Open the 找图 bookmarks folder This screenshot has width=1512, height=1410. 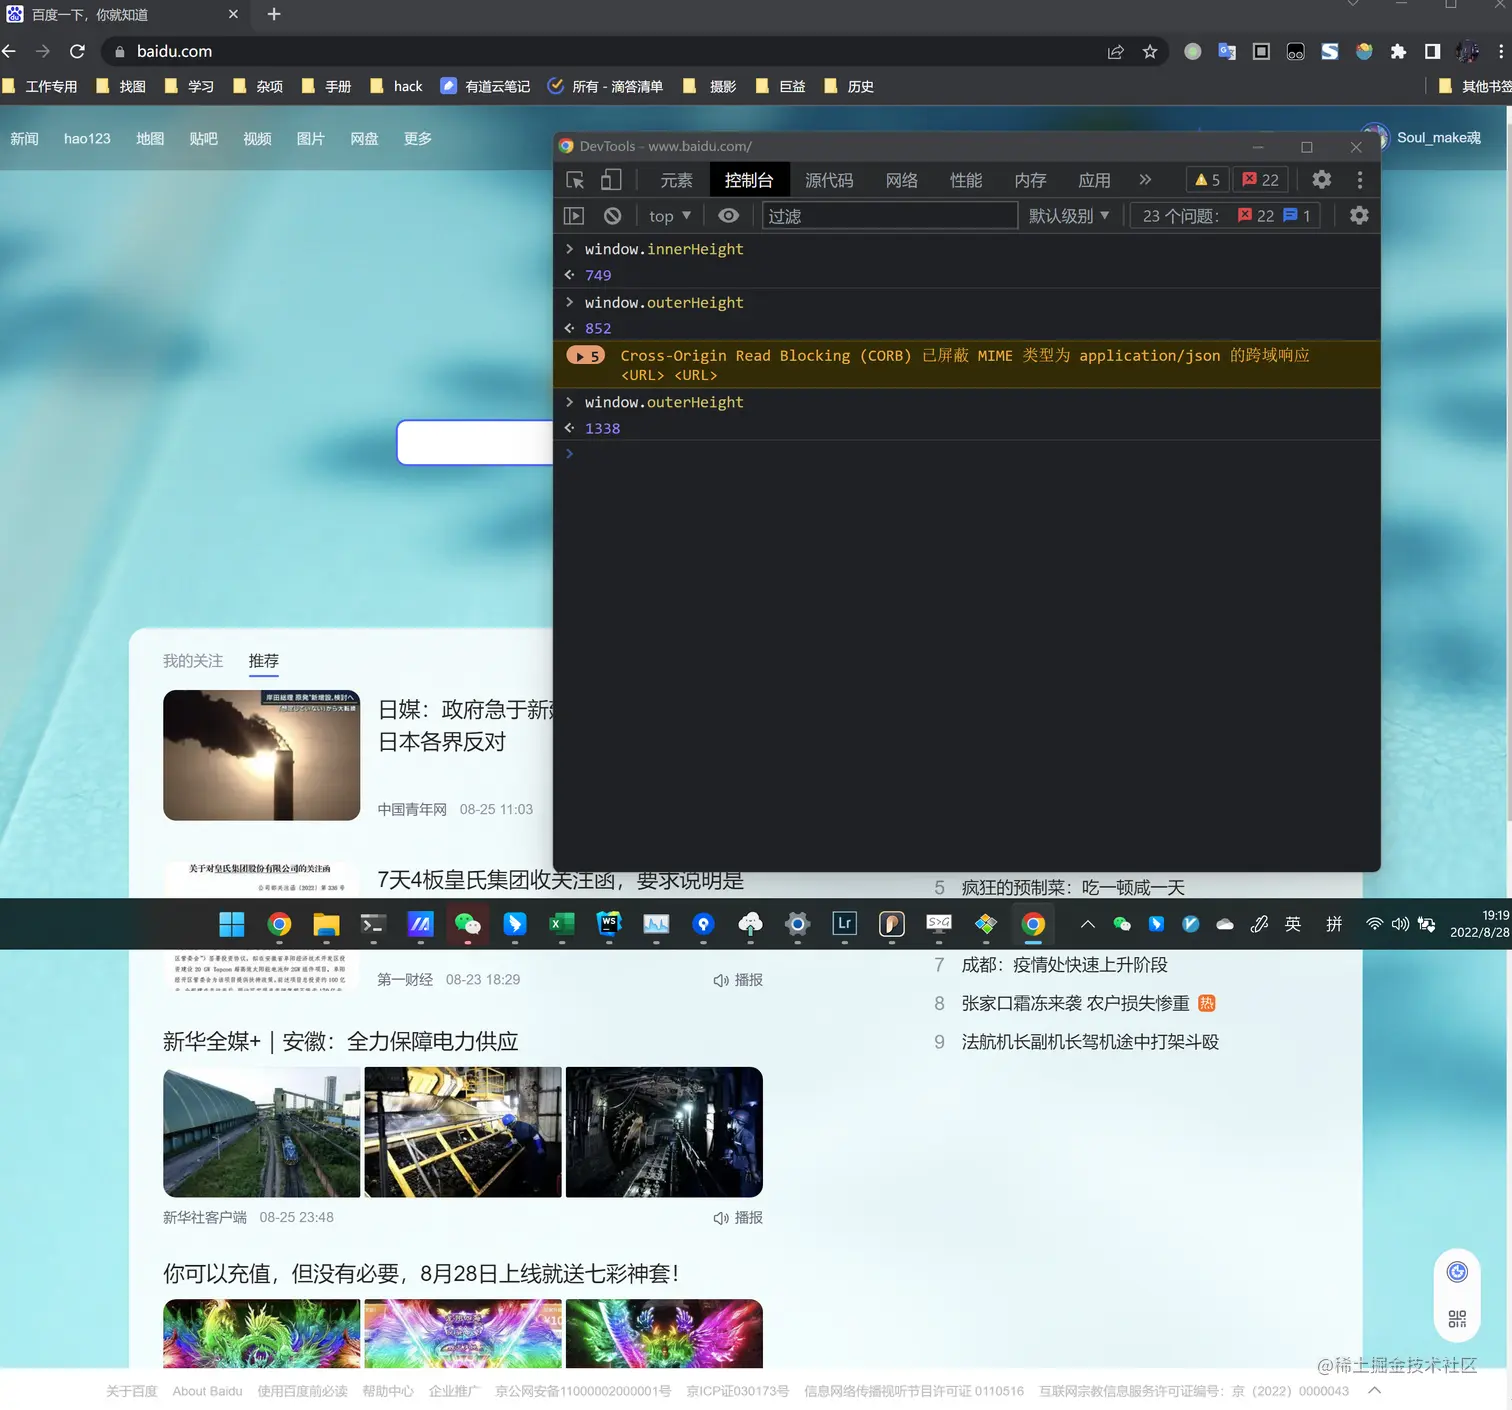(x=121, y=87)
